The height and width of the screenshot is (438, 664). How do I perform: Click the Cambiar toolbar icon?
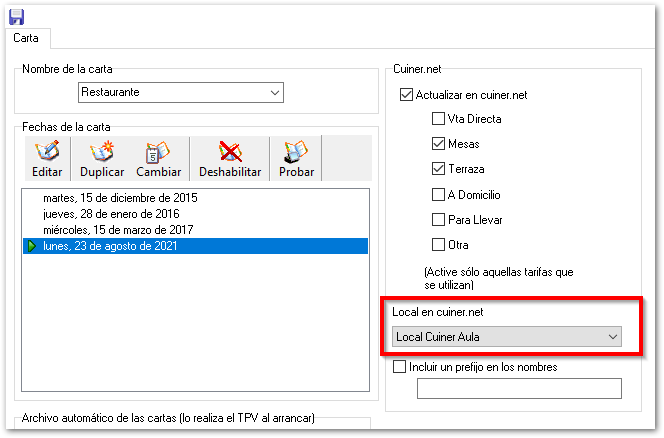[159, 159]
